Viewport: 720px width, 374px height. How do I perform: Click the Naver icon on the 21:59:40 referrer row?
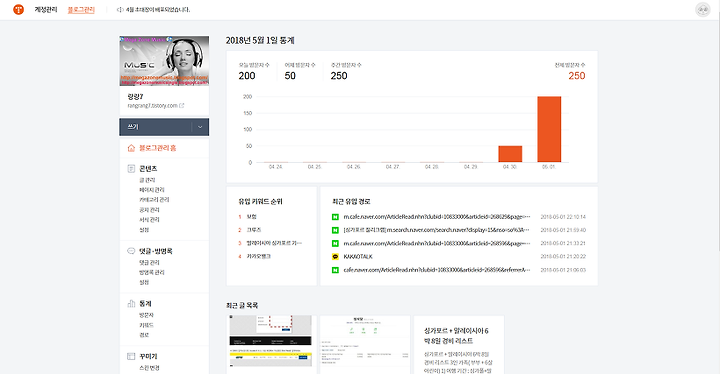(x=335, y=230)
